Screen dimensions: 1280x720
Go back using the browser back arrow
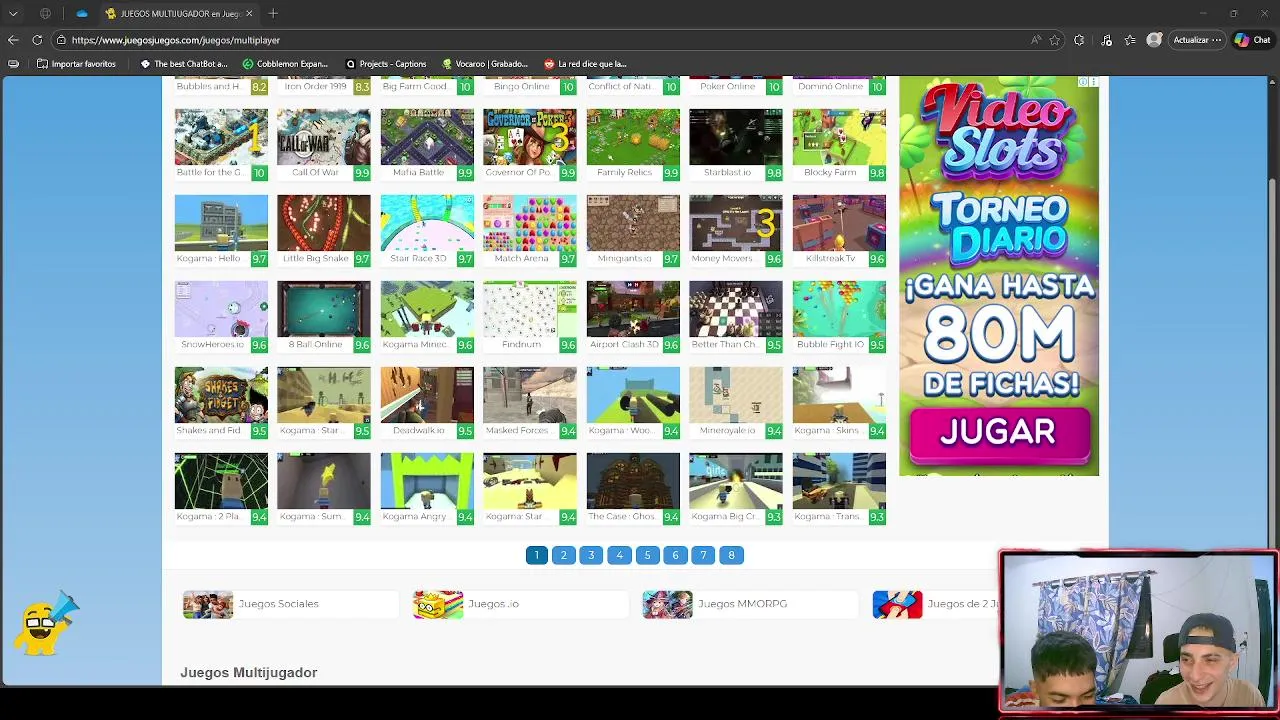click(x=13, y=40)
